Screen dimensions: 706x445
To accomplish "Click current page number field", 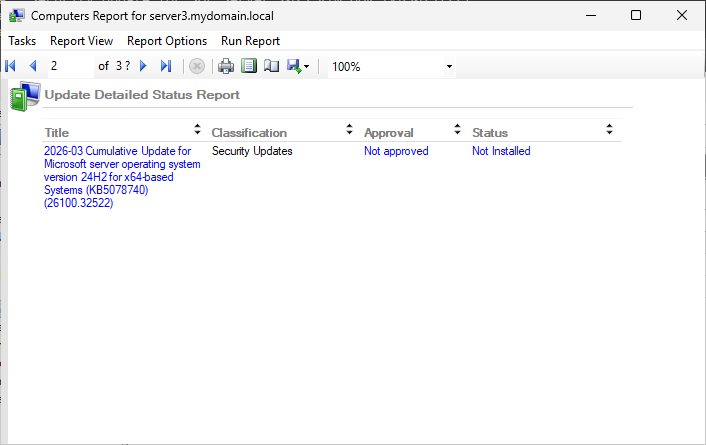I will coord(71,66).
